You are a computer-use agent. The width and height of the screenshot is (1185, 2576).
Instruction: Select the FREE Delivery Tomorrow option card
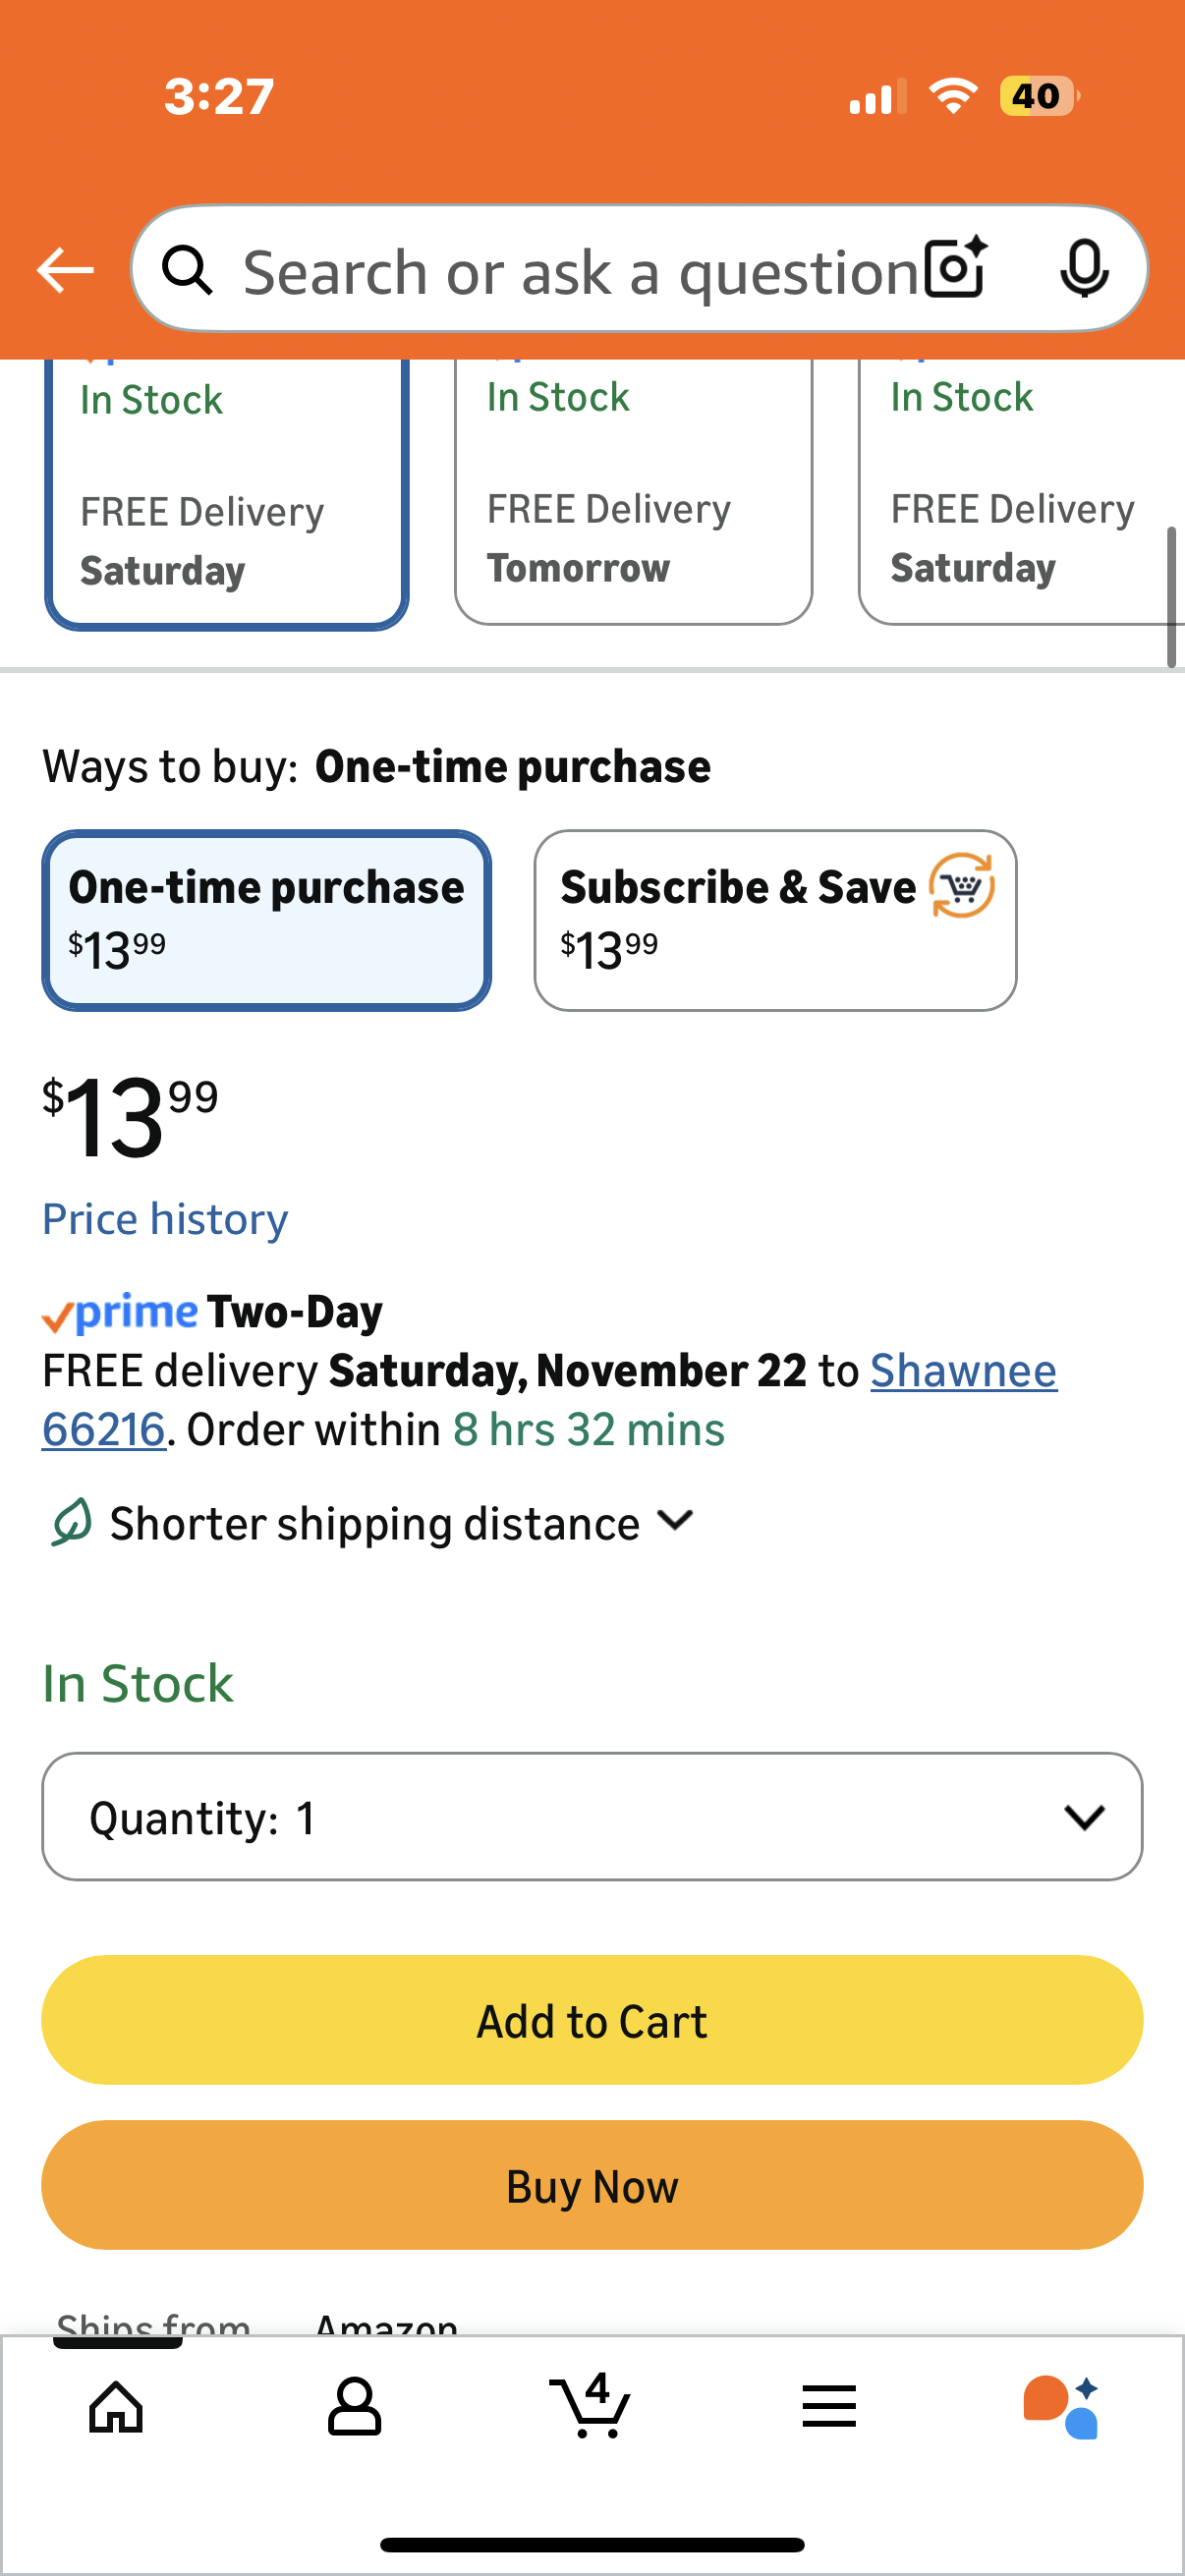coord(633,500)
